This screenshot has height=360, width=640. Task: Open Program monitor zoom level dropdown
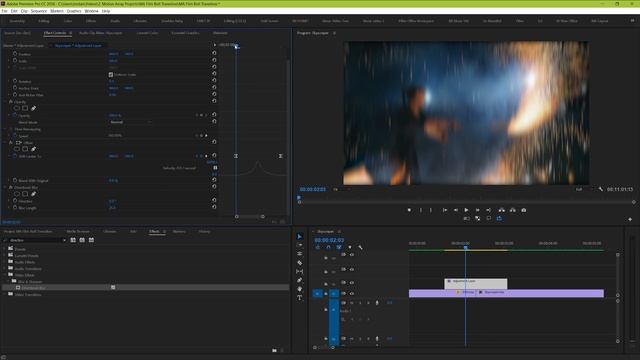coord(341,189)
